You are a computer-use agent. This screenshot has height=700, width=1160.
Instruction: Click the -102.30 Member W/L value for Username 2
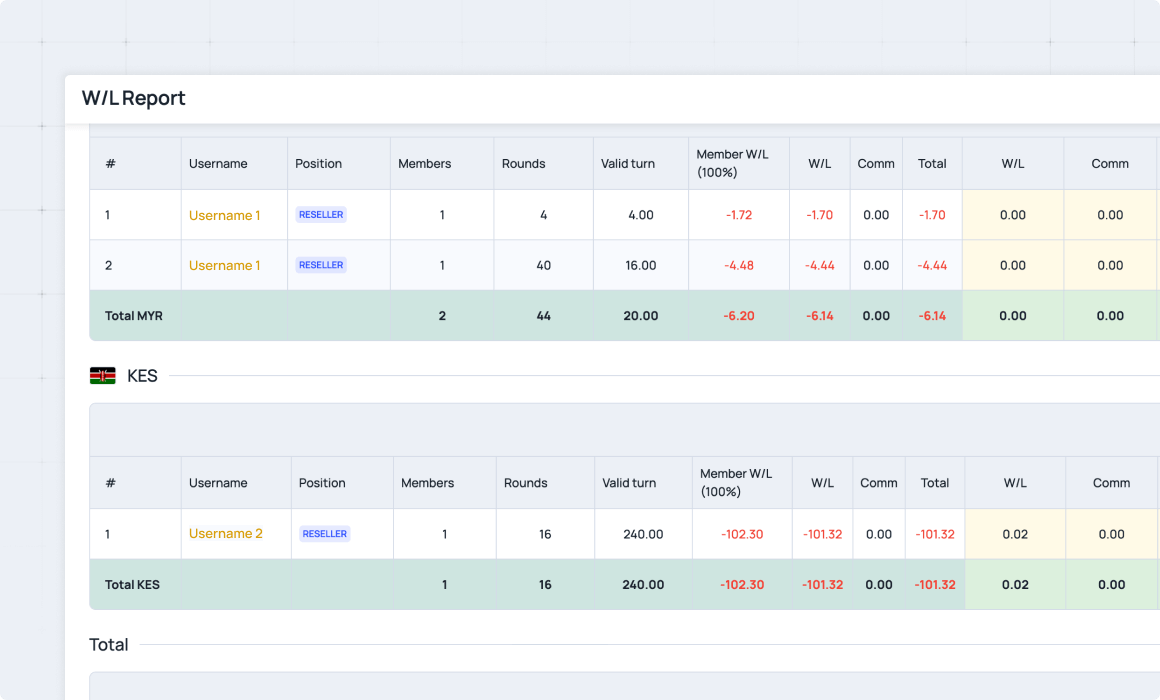pos(741,534)
